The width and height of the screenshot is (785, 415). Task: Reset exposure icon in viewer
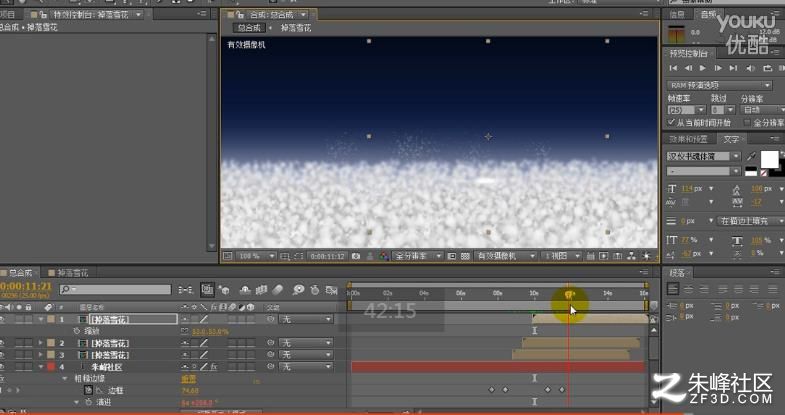(646, 256)
